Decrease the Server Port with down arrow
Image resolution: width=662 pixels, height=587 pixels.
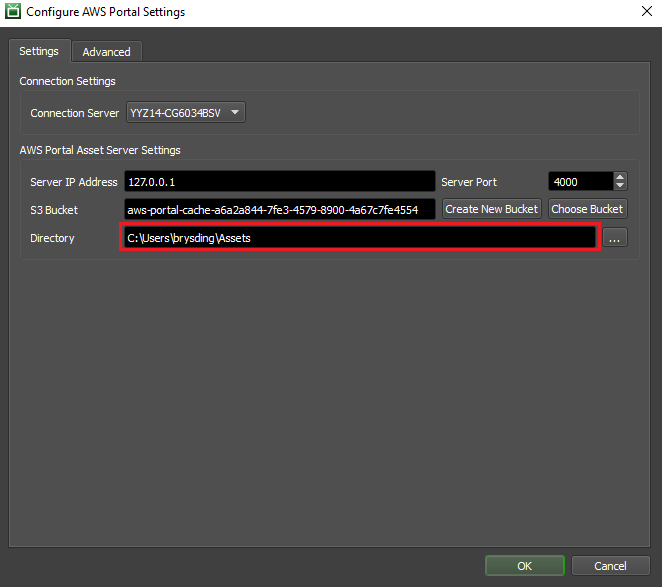620,186
